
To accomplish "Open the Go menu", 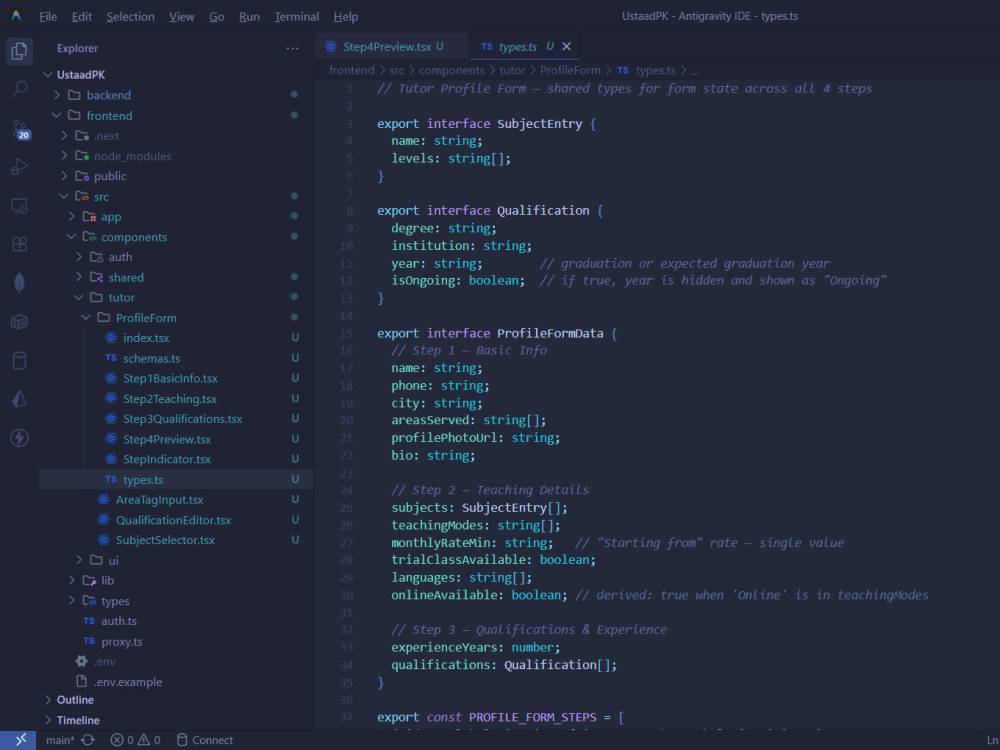I will coord(217,17).
